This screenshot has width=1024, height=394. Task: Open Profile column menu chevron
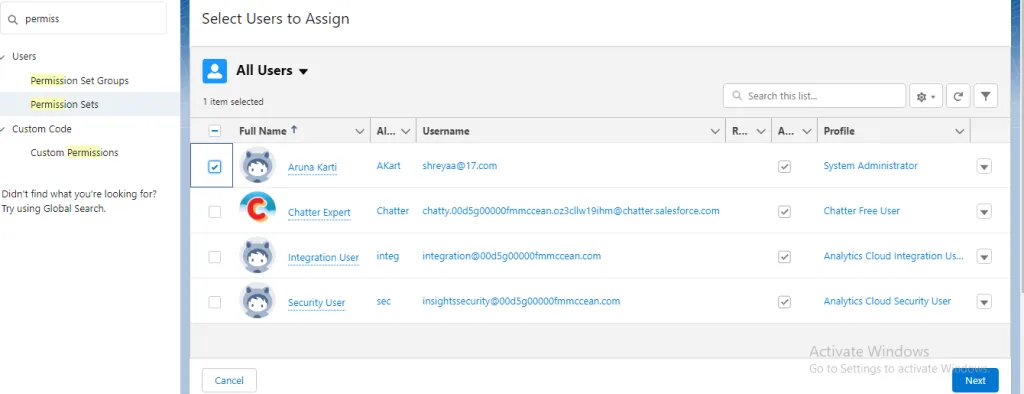pyautogui.click(x=959, y=131)
